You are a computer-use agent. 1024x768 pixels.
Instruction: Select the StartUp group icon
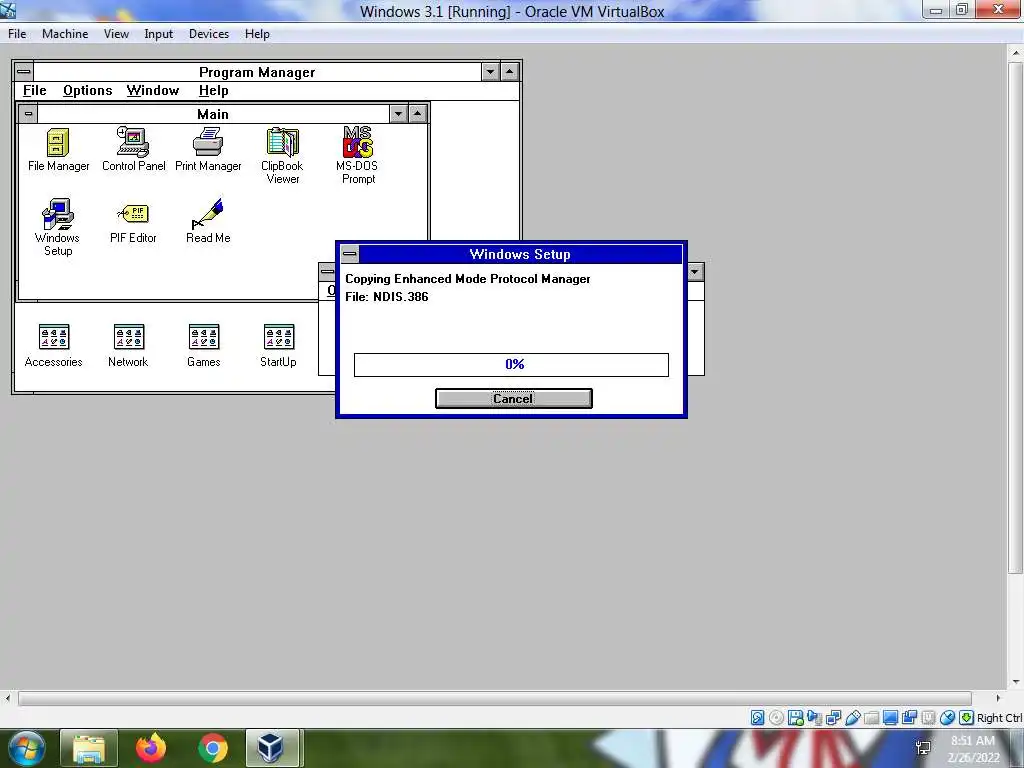click(x=278, y=346)
